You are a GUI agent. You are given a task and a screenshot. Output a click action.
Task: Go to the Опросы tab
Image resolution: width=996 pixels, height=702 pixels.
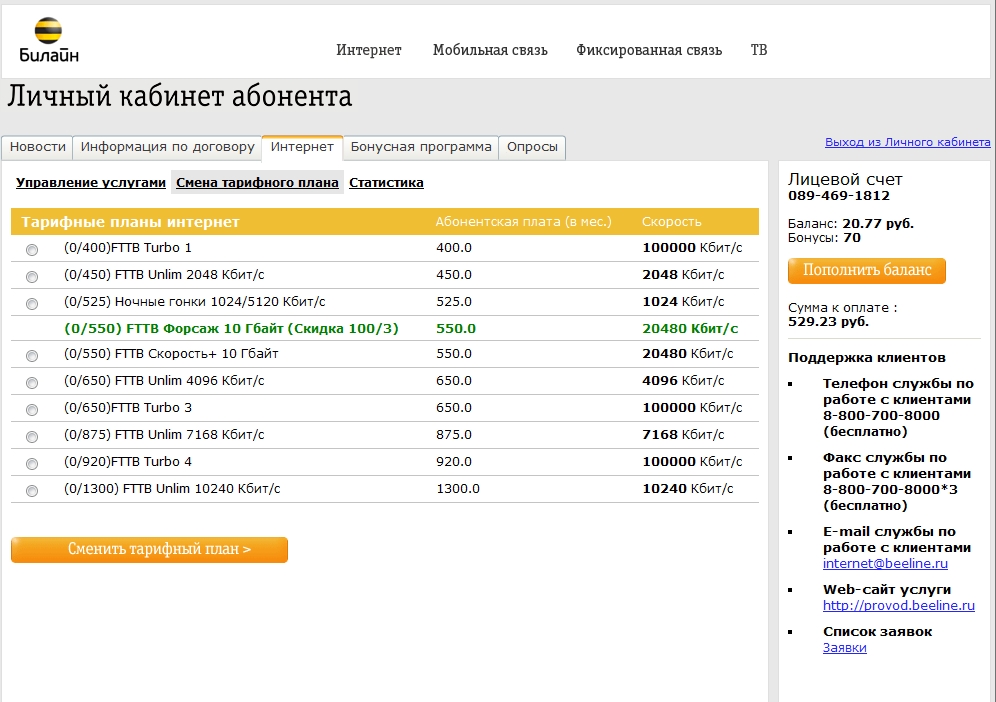532,147
